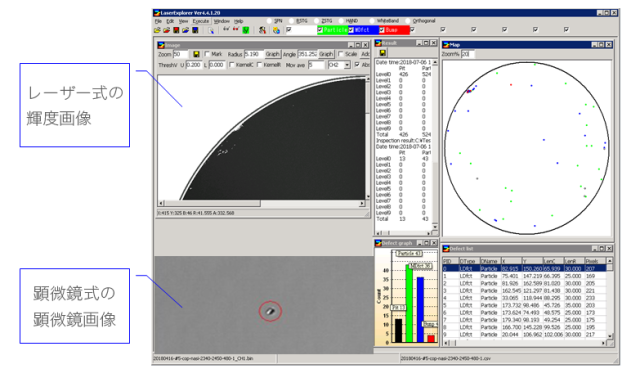Click the DType column header
The height and width of the screenshot is (378, 640).
tap(469, 261)
